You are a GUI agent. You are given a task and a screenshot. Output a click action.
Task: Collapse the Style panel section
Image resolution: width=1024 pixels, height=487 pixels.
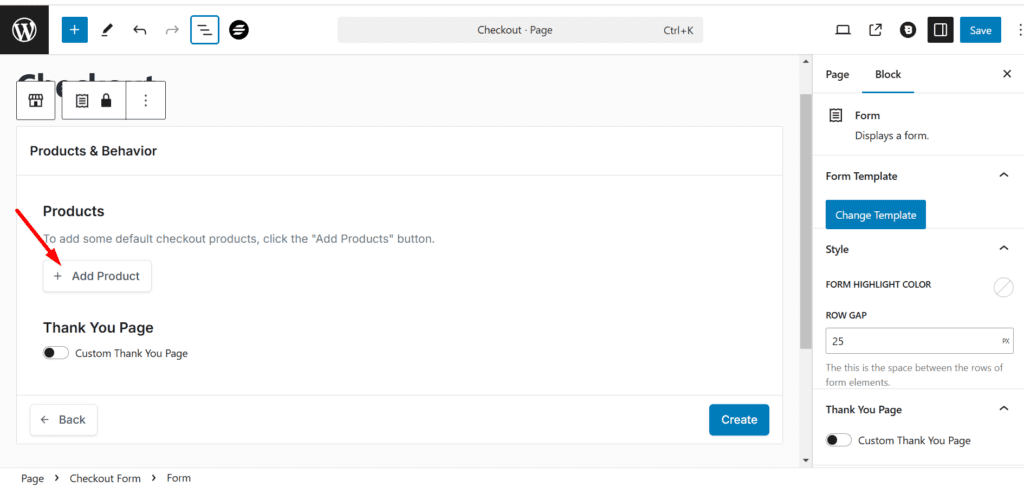pos(1004,249)
